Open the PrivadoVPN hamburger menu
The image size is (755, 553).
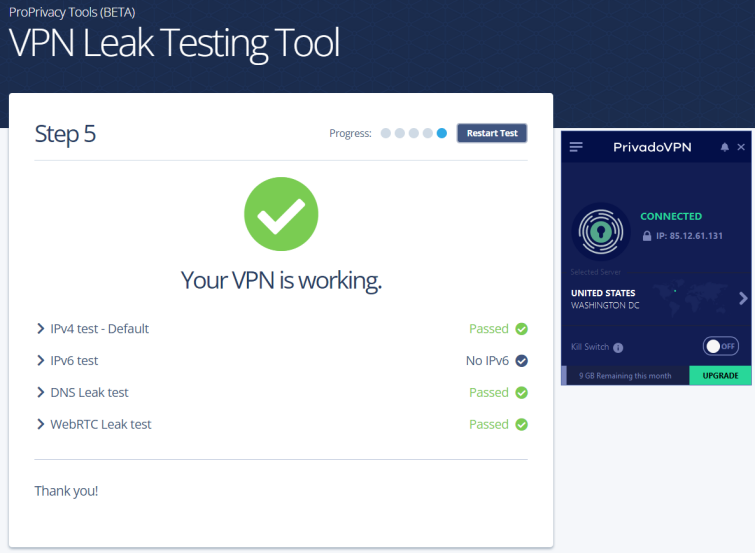coord(576,147)
